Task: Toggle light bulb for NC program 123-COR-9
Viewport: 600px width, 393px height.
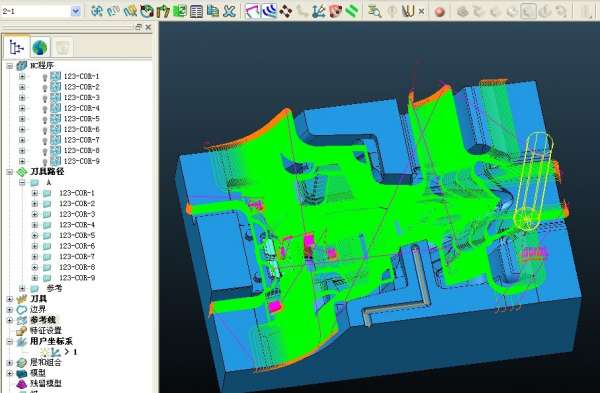Action: (45, 162)
